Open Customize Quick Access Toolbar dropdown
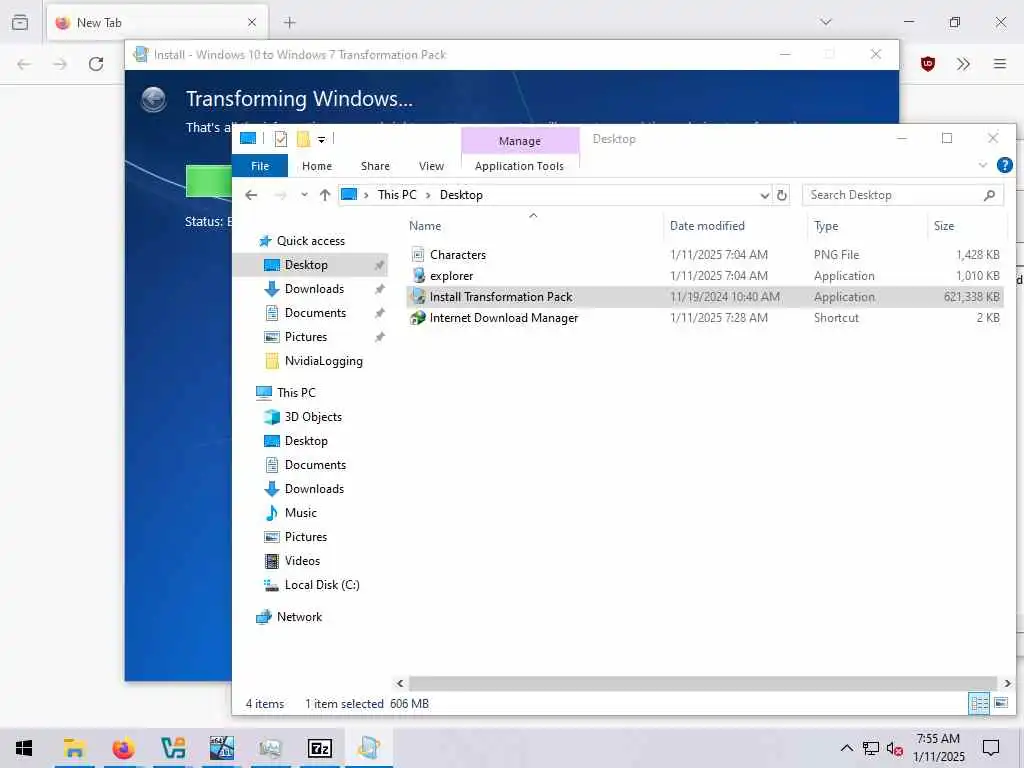This screenshot has height=768, width=1024. 321,139
